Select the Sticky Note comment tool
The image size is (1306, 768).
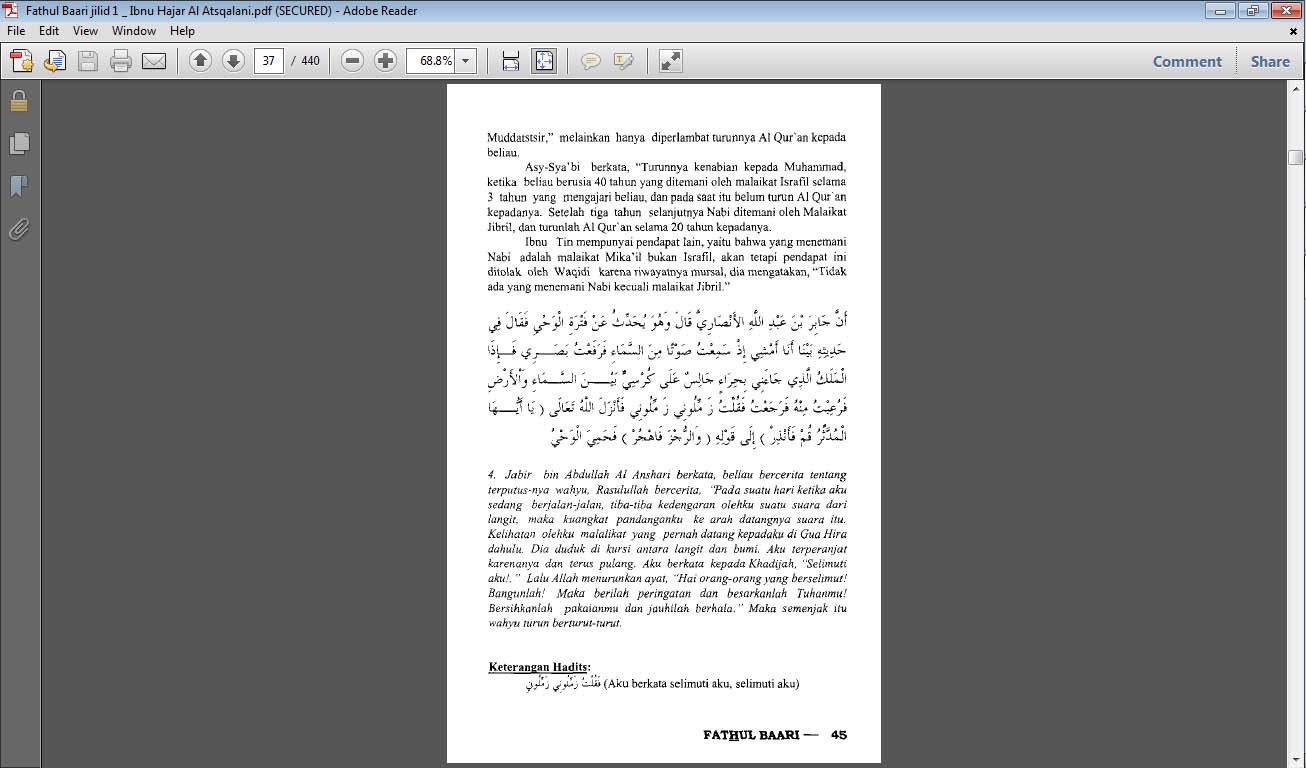tap(591, 61)
